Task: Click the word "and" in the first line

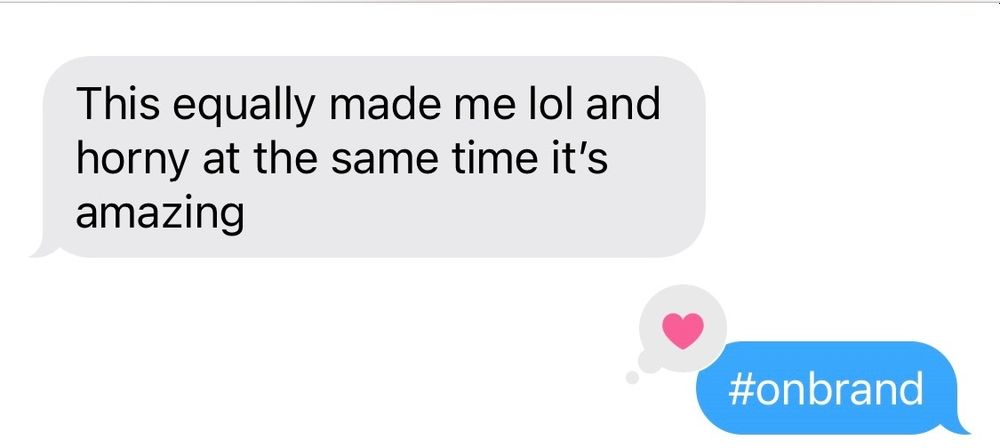Action: [622, 103]
